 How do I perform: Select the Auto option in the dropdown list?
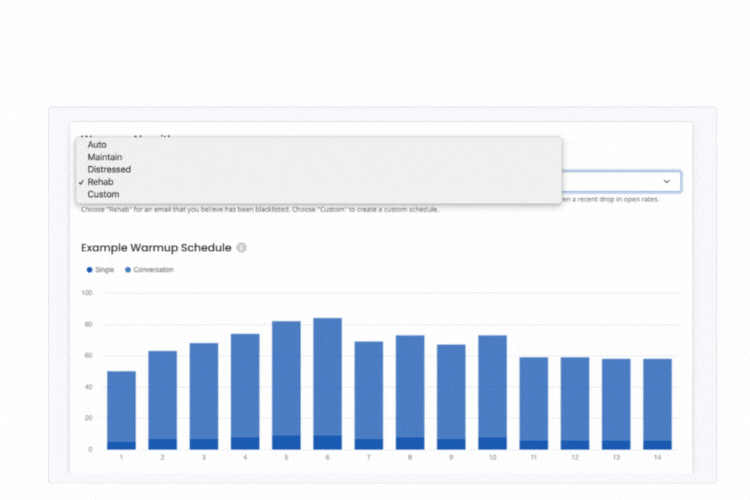coord(319,144)
